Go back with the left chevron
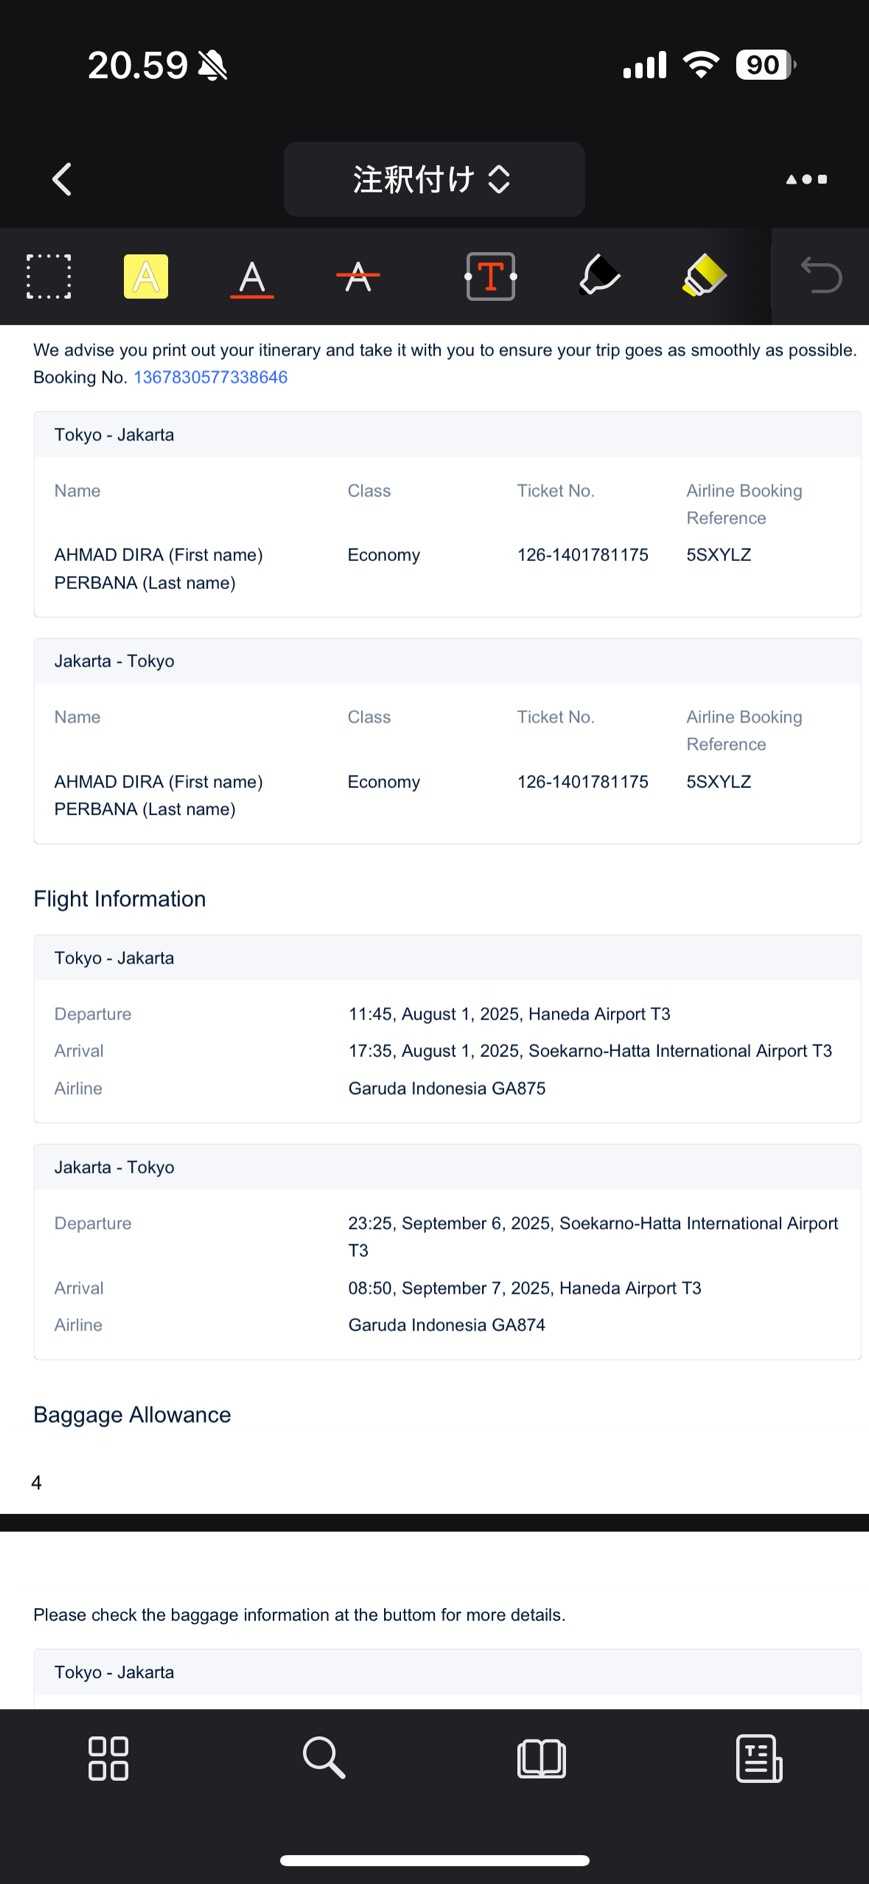 tap(62, 180)
